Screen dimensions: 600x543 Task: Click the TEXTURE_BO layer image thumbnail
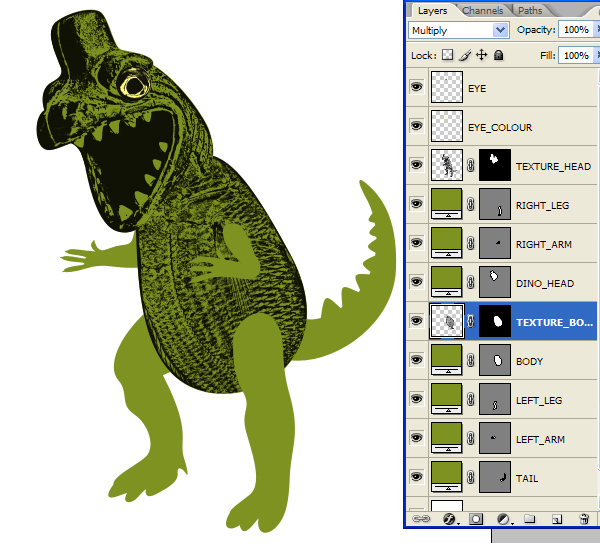tap(447, 321)
